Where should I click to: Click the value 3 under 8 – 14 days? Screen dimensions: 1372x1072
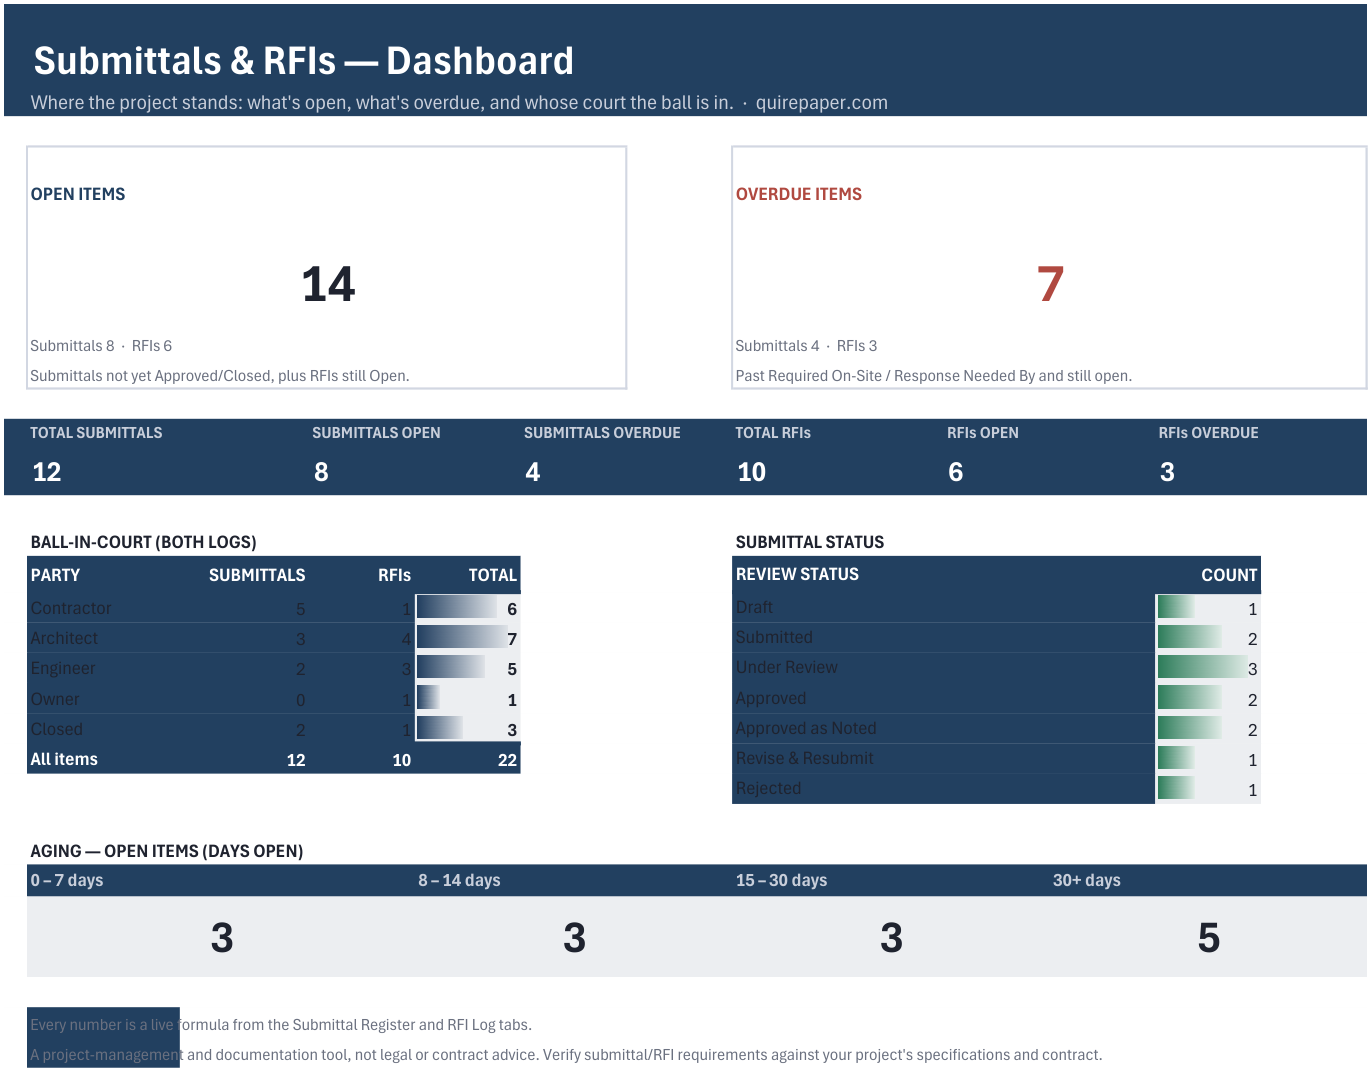(x=574, y=938)
